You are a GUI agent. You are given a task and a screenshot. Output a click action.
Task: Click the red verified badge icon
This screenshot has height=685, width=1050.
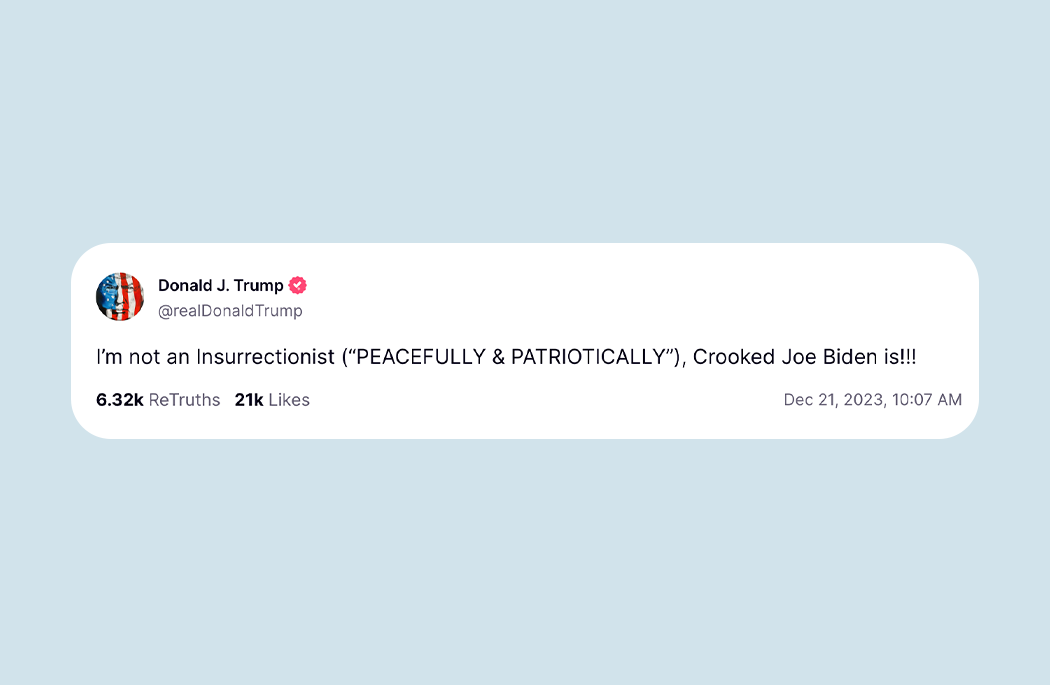tap(297, 285)
